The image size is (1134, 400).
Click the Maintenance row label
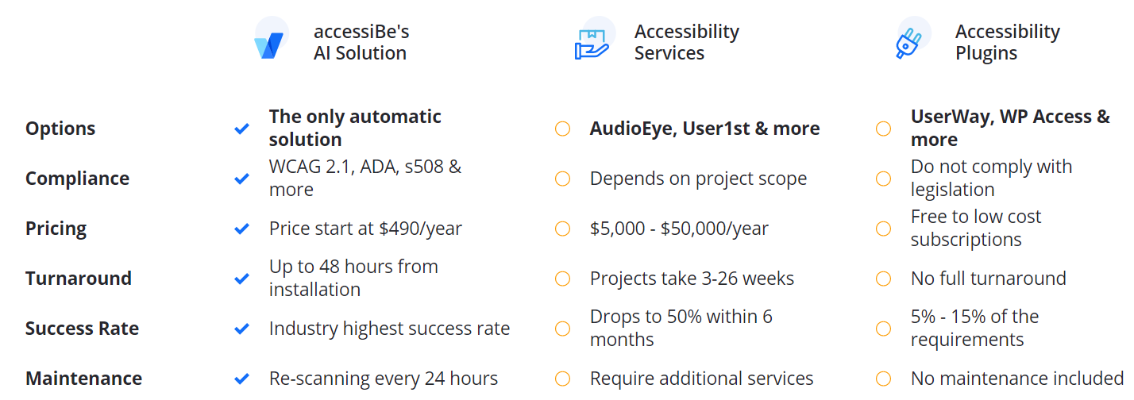(84, 378)
